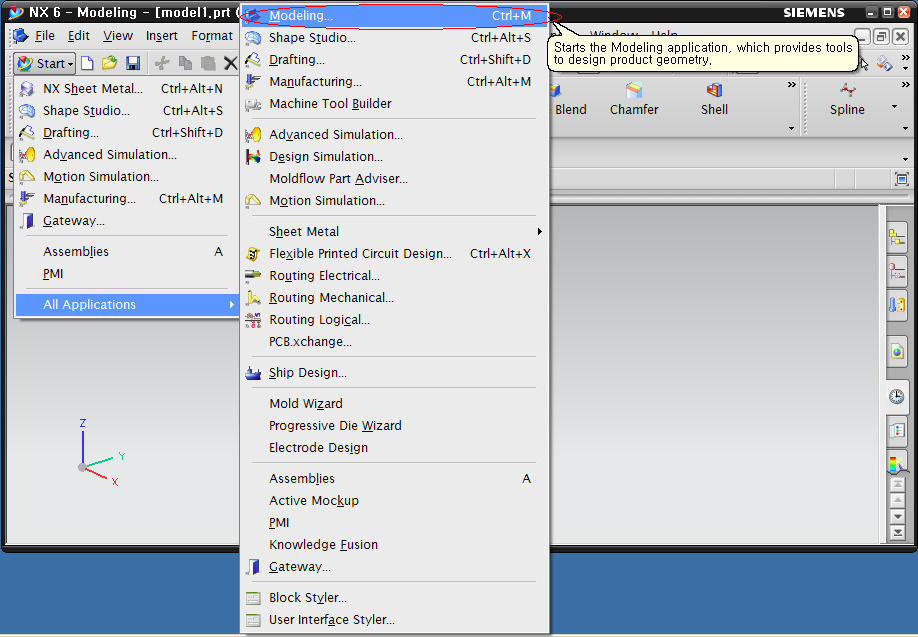Screen dimensions: 918x637
Task: Click sidebar scroll-to-bottom arrow button
Action: pyautogui.click(x=897, y=532)
